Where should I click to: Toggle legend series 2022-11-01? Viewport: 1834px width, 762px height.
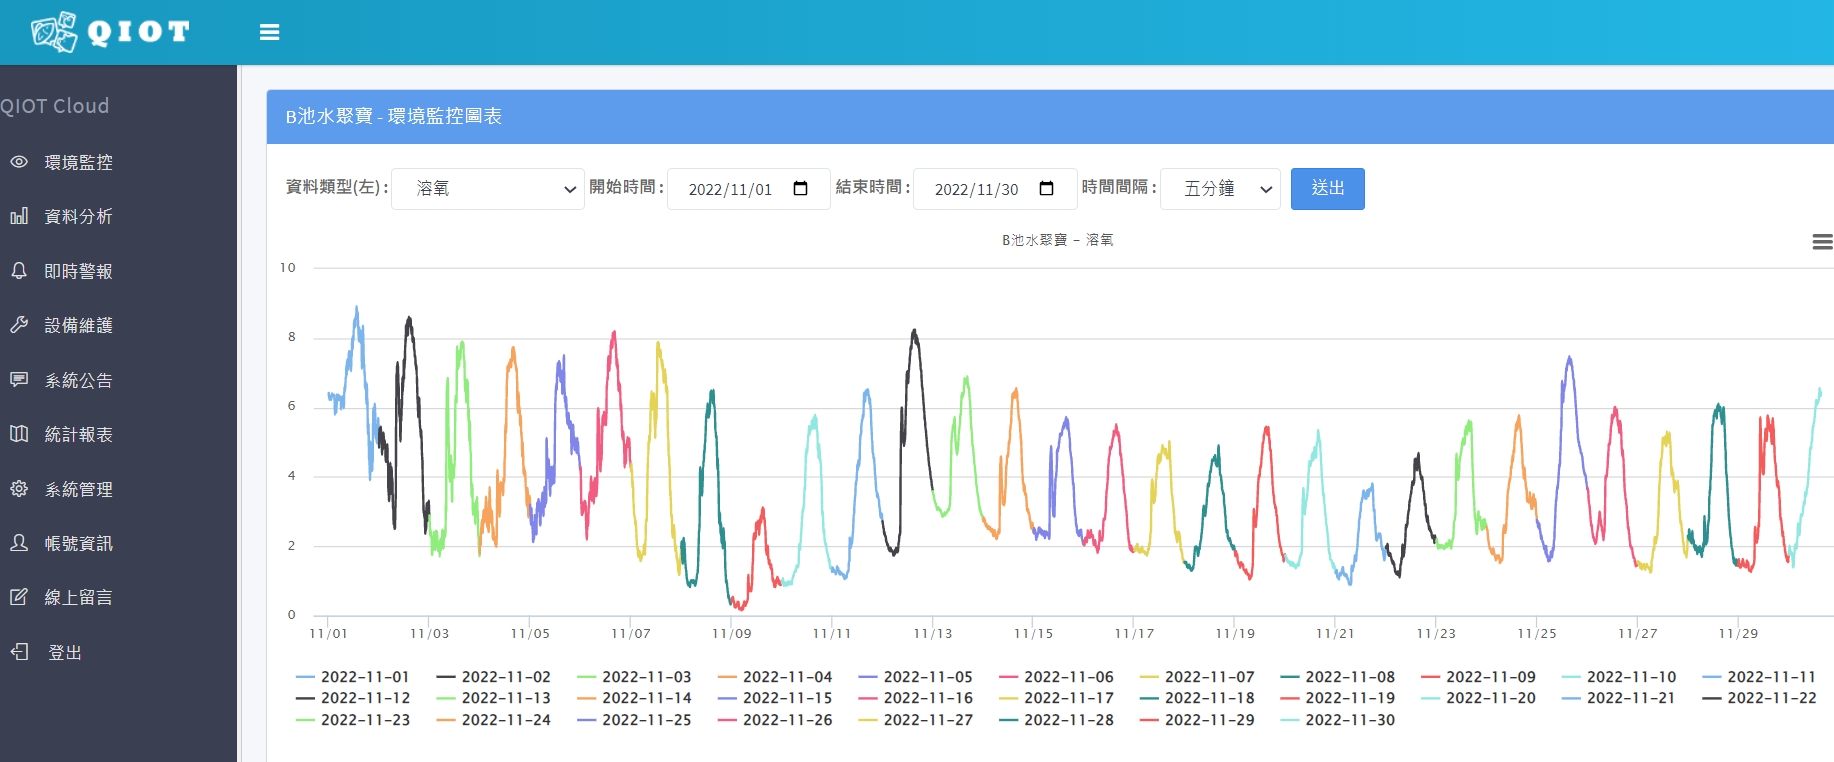click(353, 677)
